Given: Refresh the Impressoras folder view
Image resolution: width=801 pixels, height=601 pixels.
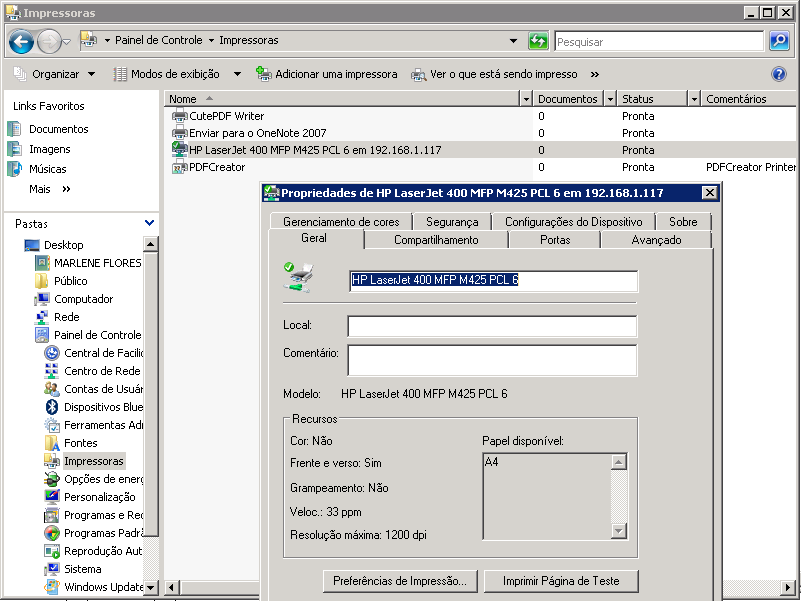Looking at the screenshot, I should [538, 41].
